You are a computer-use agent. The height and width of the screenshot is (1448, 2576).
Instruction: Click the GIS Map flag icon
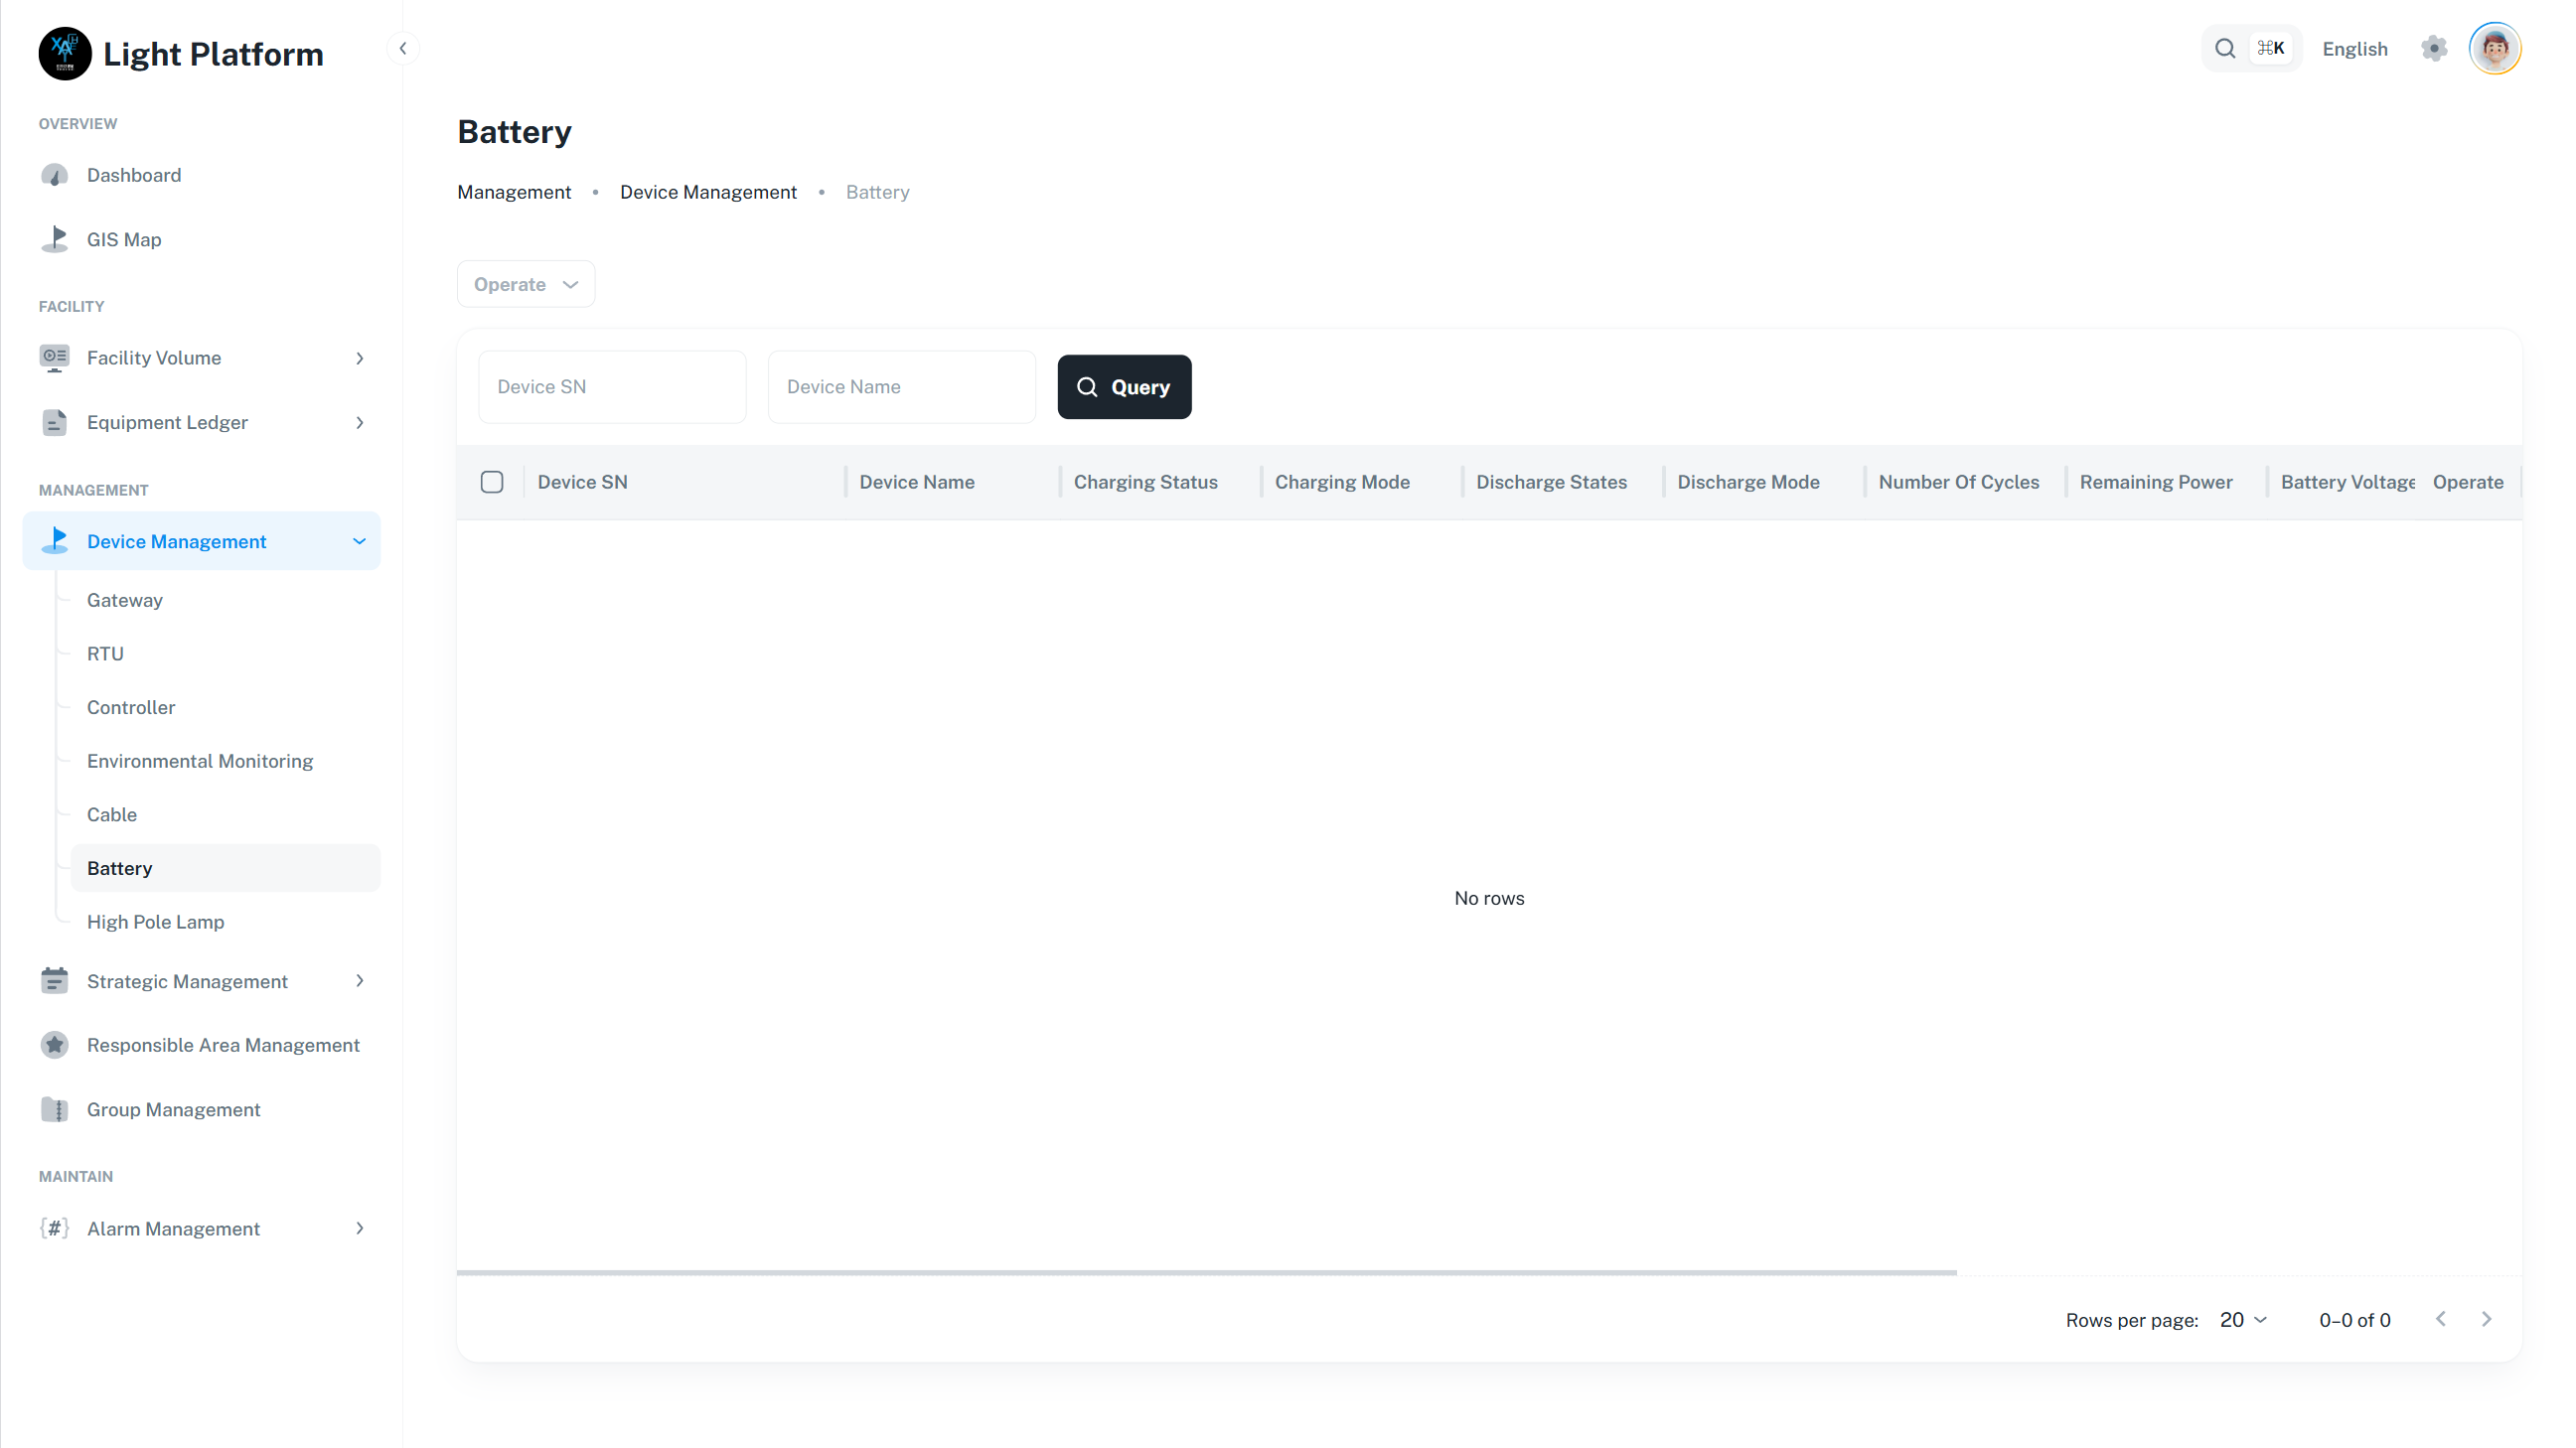[55, 239]
